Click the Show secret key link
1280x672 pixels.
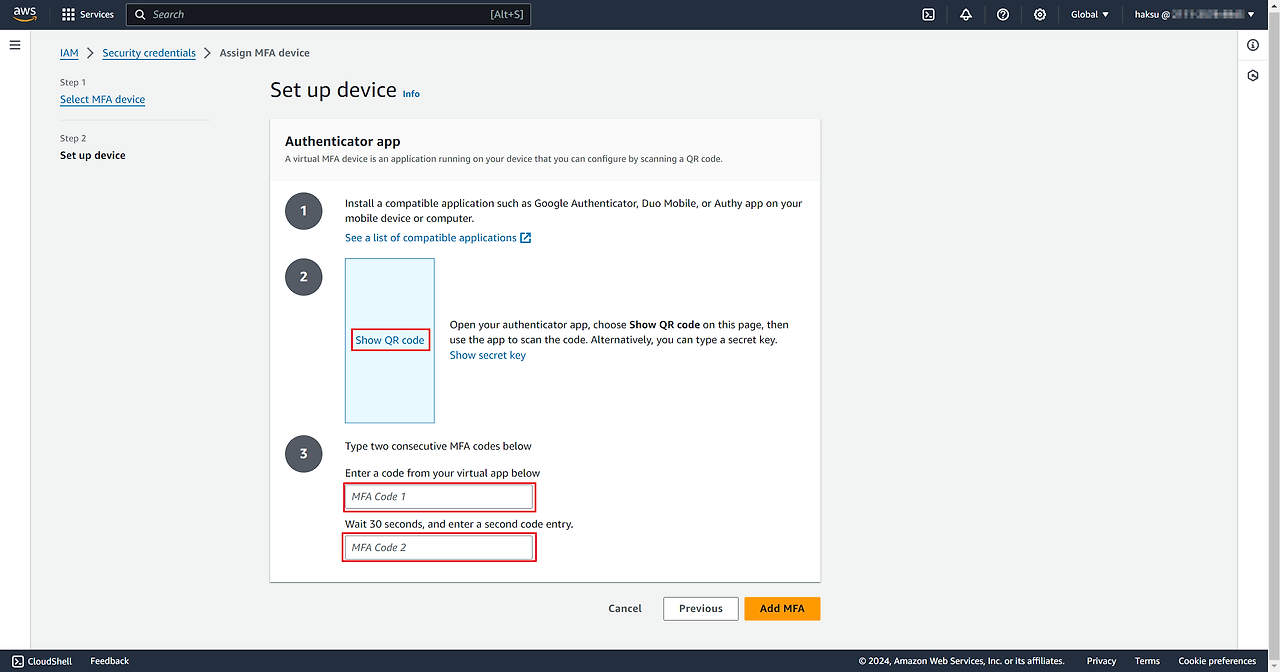pos(487,355)
